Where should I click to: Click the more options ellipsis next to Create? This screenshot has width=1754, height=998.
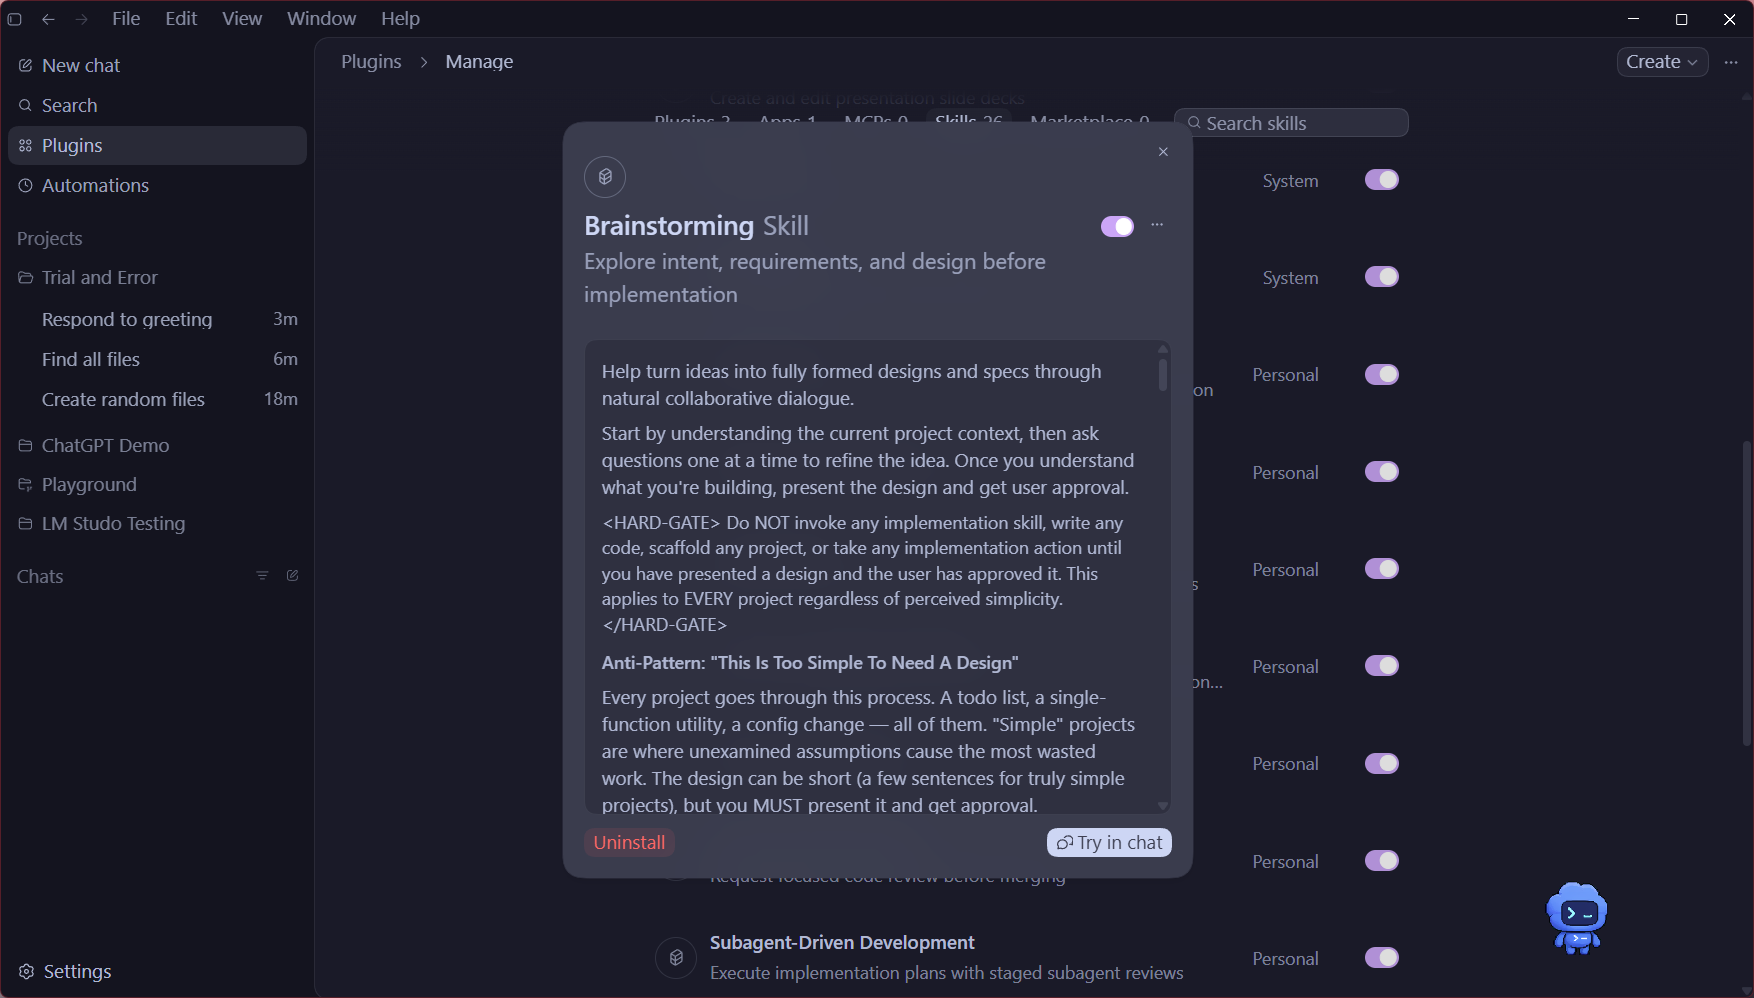point(1731,62)
